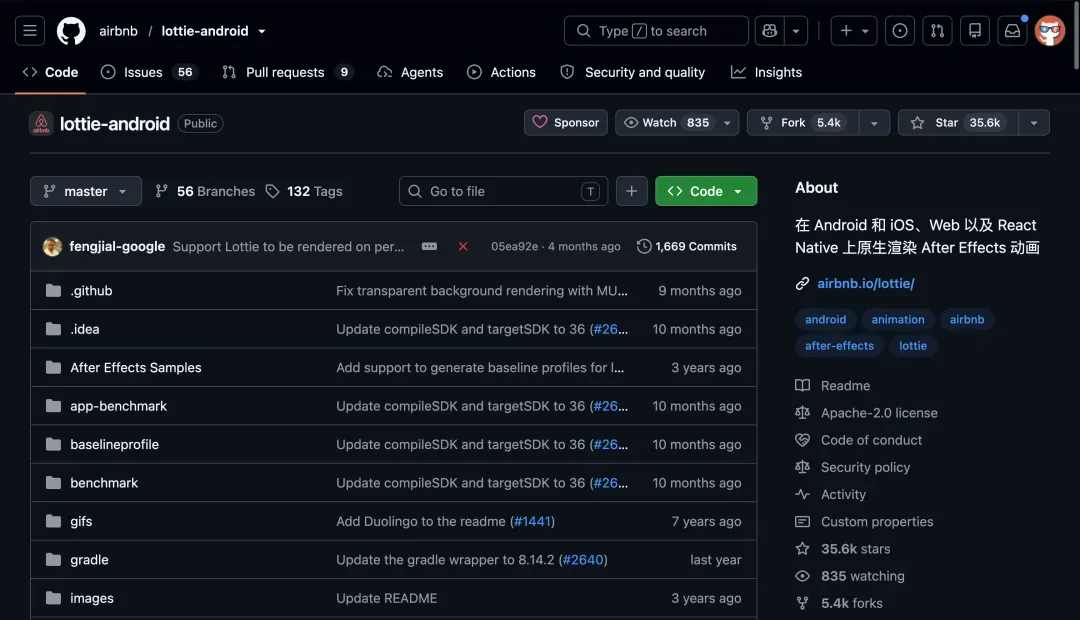The height and width of the screenshot is (620, 1080).
Task: Click the animation topic tag
Action: point(897,320)
